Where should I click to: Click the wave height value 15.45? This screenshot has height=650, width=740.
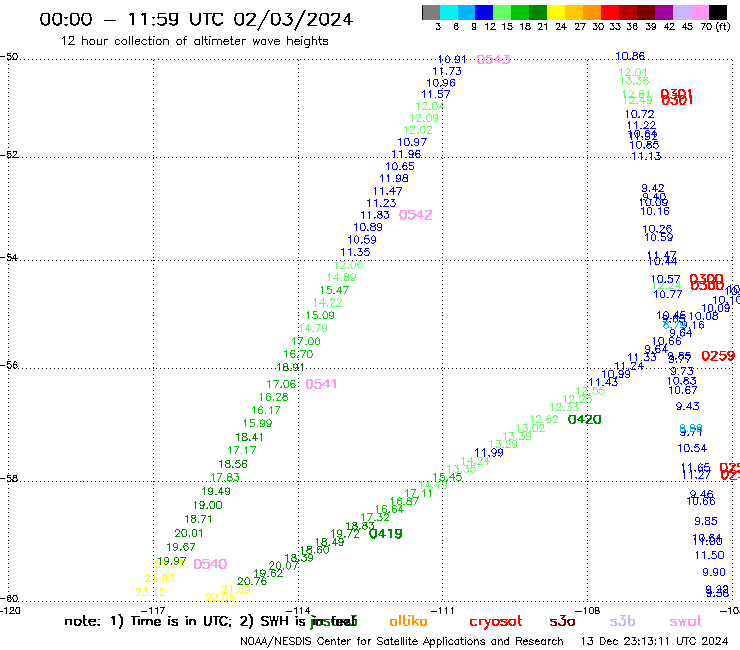pyautogui.click(x=447, y=477)
